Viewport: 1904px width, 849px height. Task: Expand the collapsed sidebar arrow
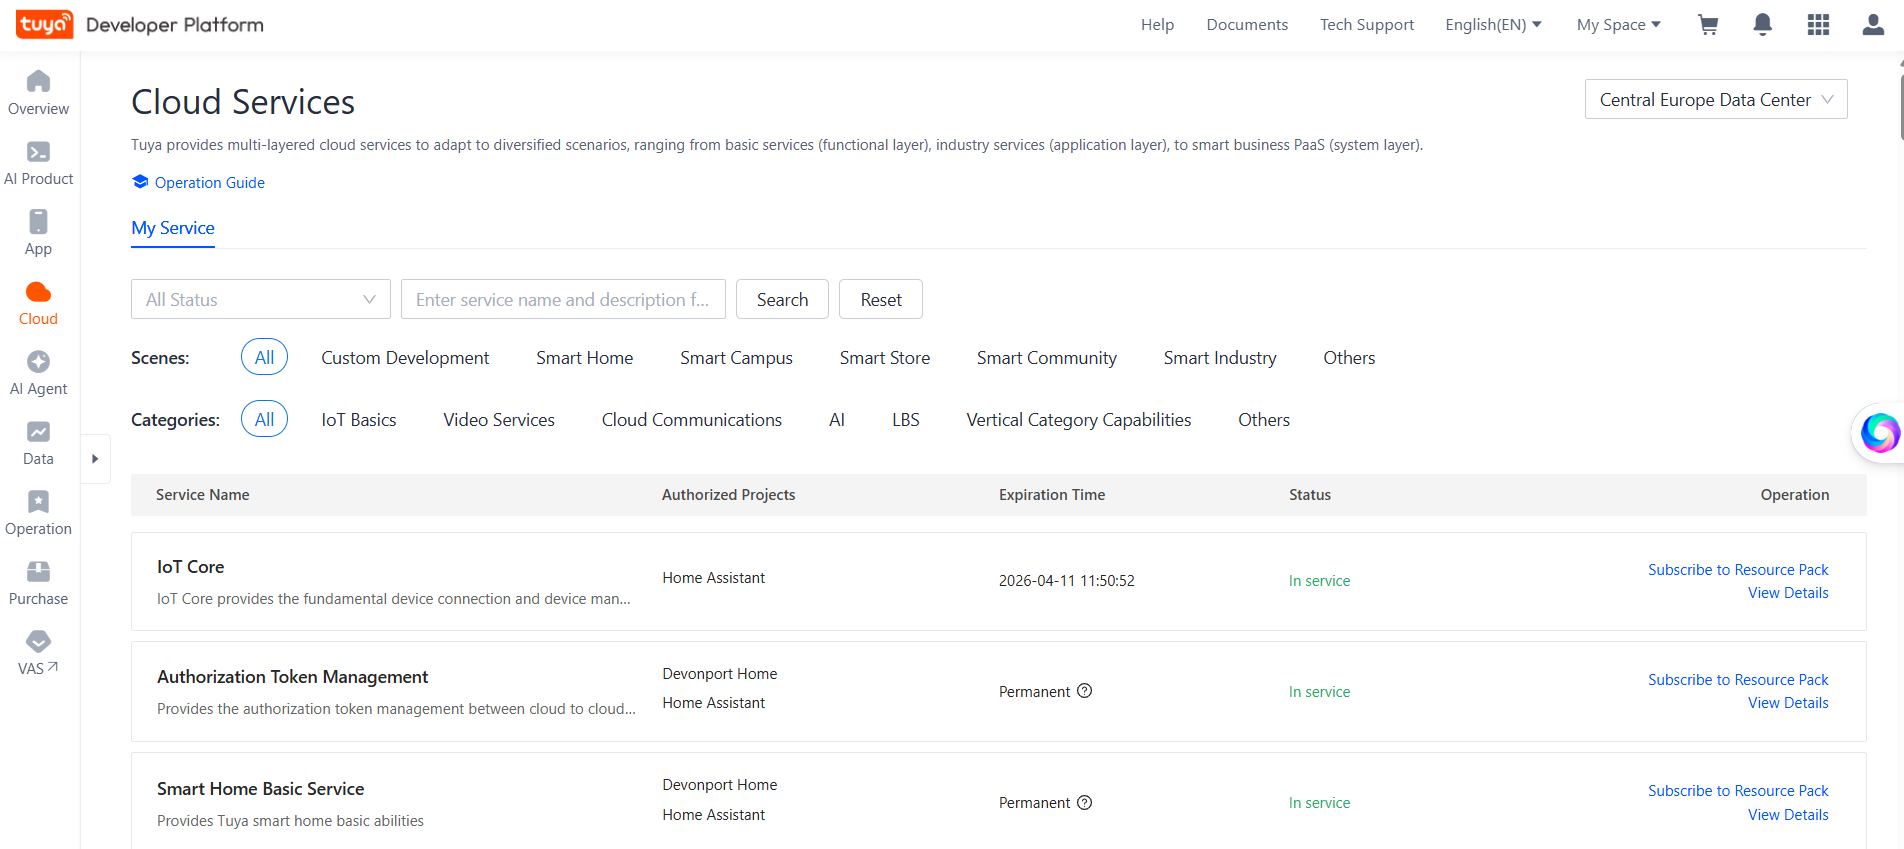pos(95,459)
